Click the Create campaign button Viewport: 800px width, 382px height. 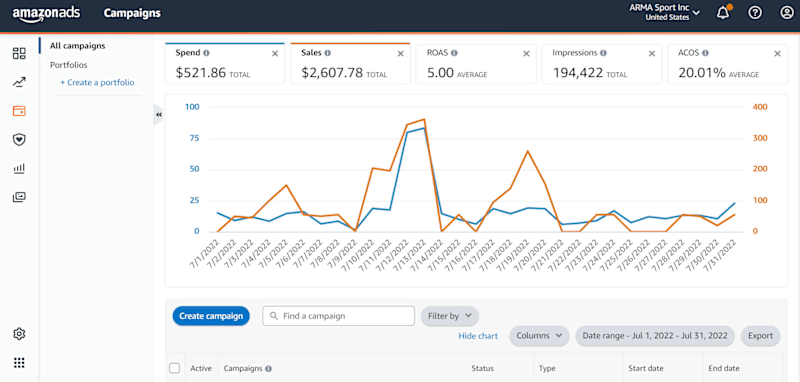pos(211,316)
